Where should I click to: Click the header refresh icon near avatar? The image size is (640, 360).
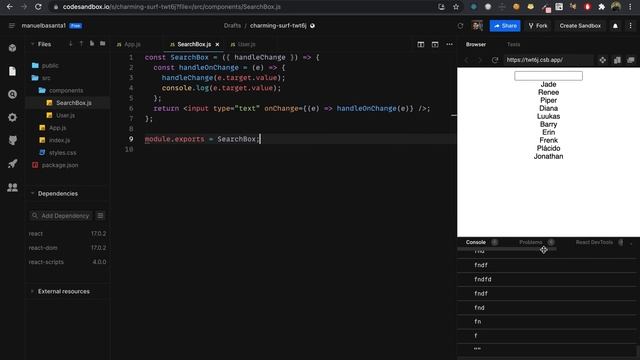tap(460, 26)
